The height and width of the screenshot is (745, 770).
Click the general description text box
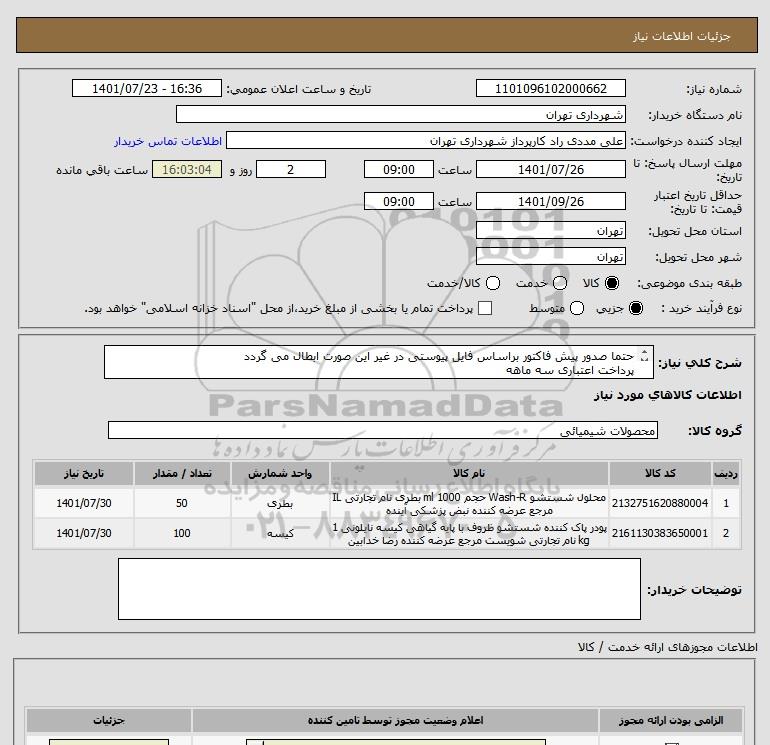(379, 362)
